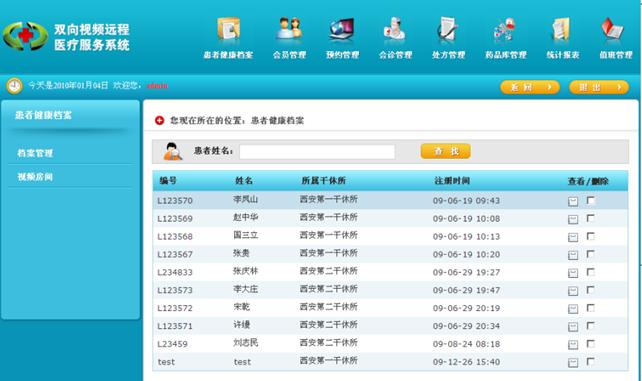
Task: Click patient name 赵中华
Action: coord(246,217)
